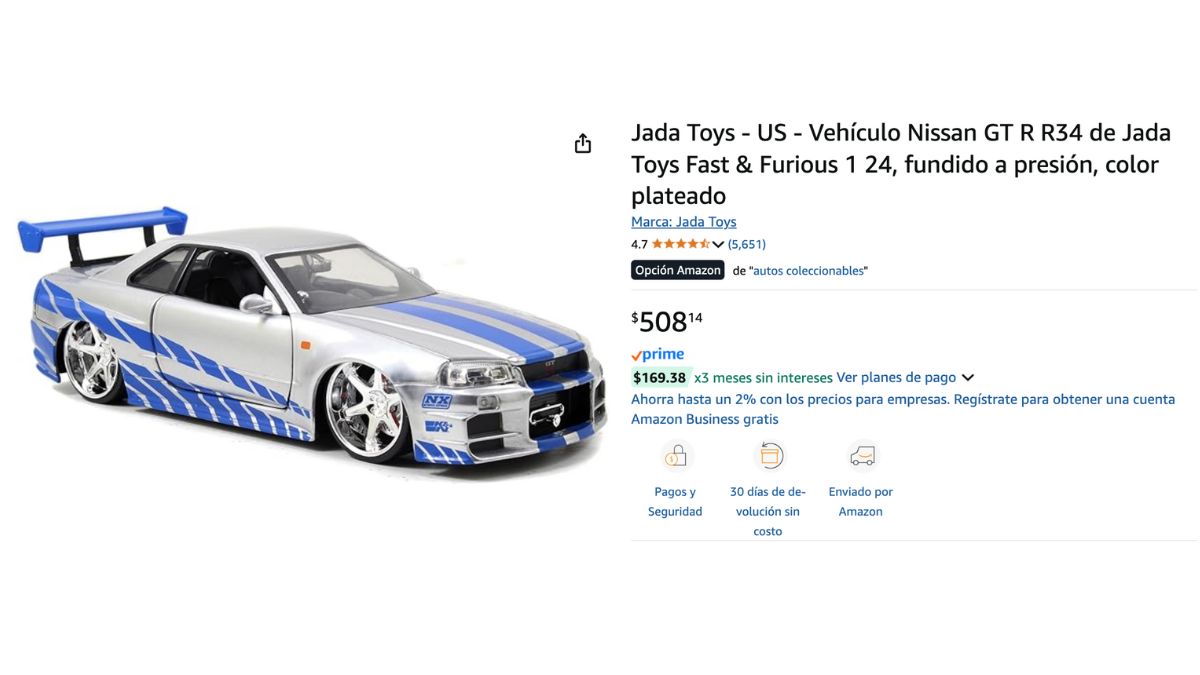Image resolution: width=1200 pixels, height=675 pixels.
Task: Click the Pagos y Seguridad text label
Action: [x=675, y=502]
